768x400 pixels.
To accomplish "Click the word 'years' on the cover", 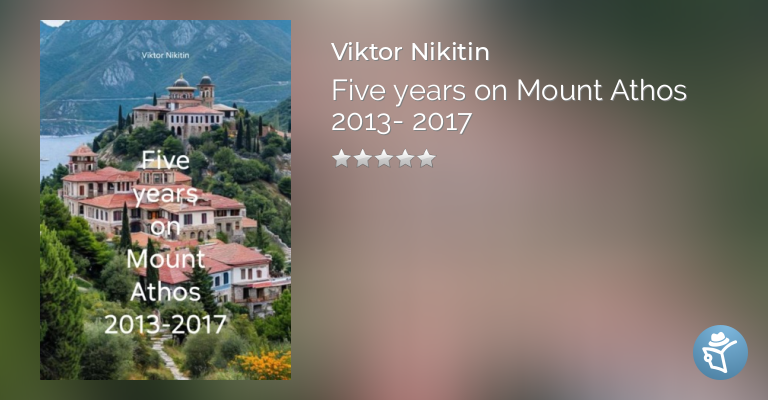I will pos(166,193).
